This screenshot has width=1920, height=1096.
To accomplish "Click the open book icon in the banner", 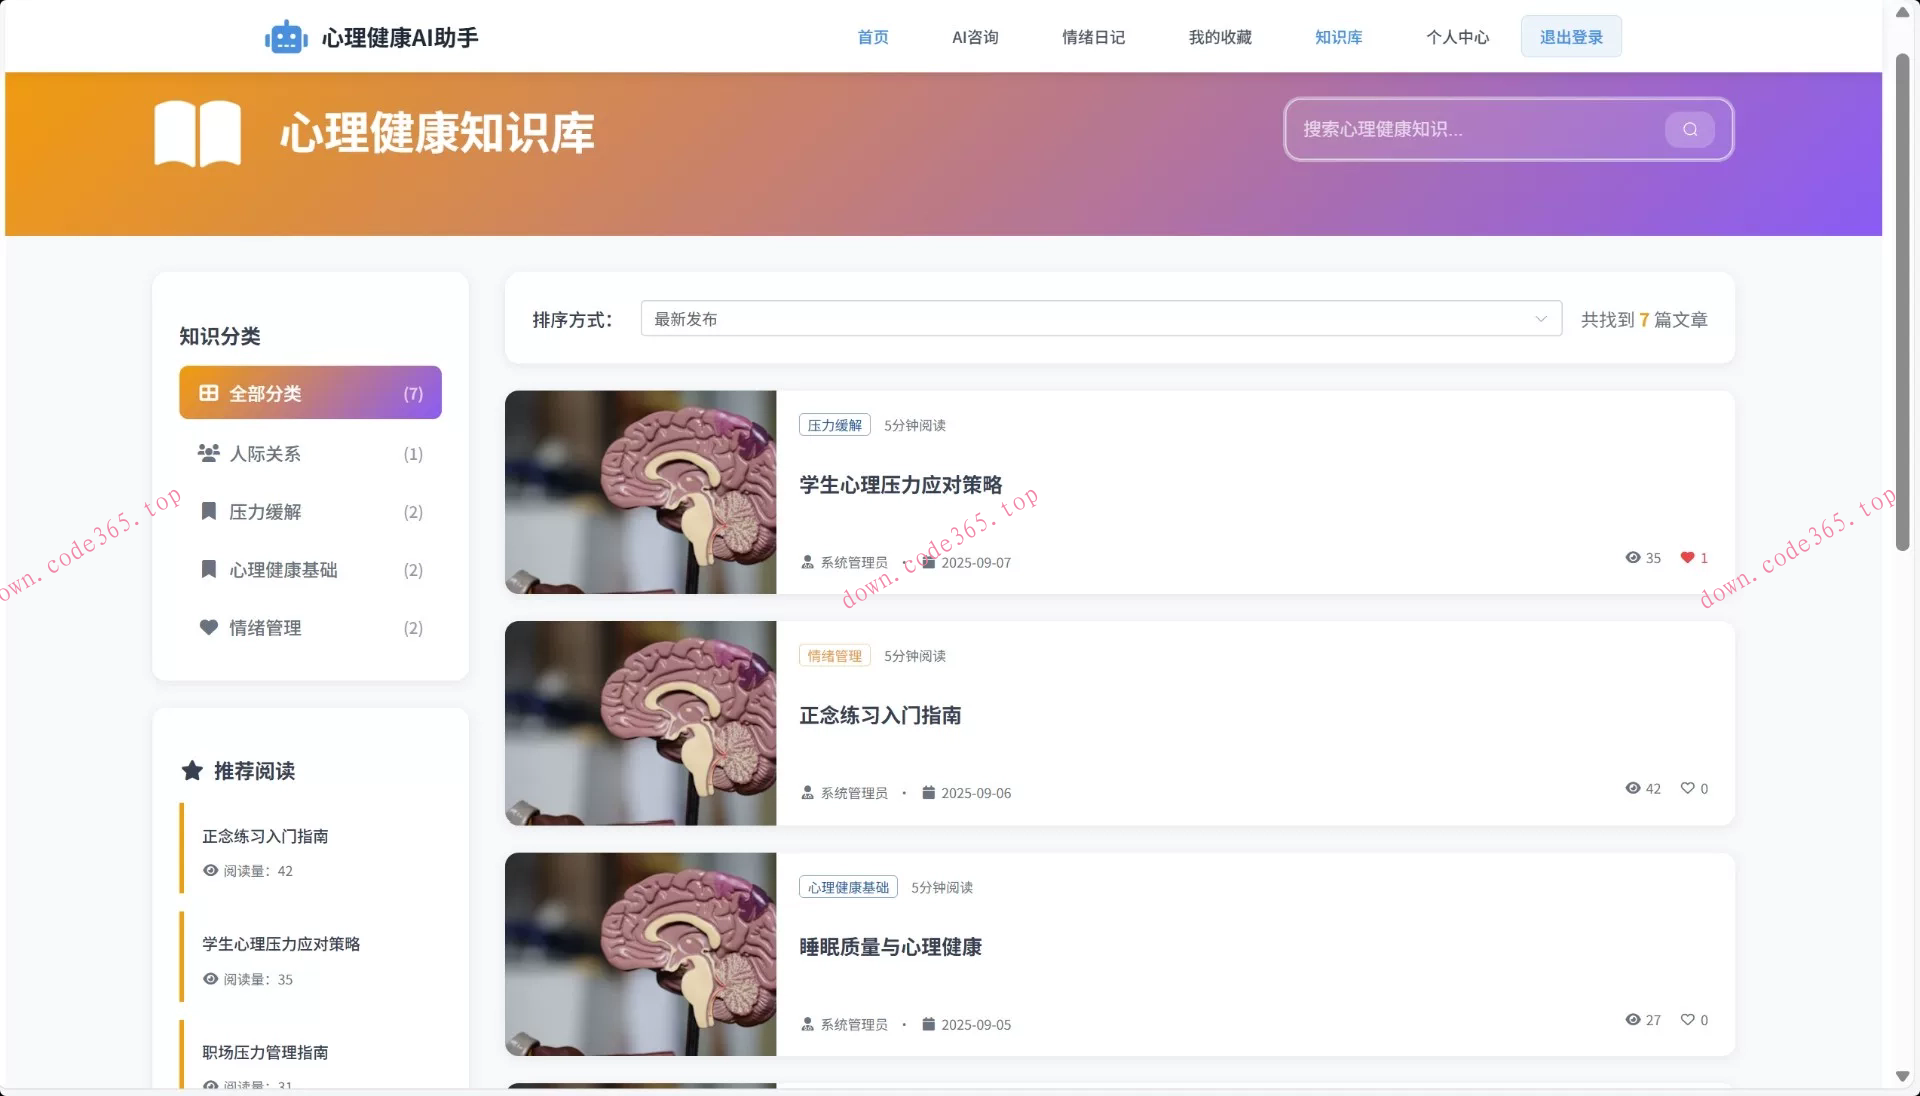I will tap(197, 132).
